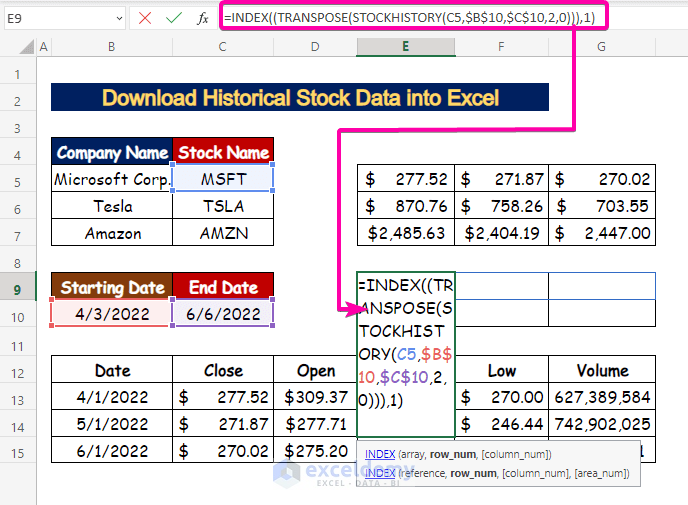688x505 pixels.
Task: Select the 627,389,584 volume cell
Action: pyautogui.click(x=602, y=397)
